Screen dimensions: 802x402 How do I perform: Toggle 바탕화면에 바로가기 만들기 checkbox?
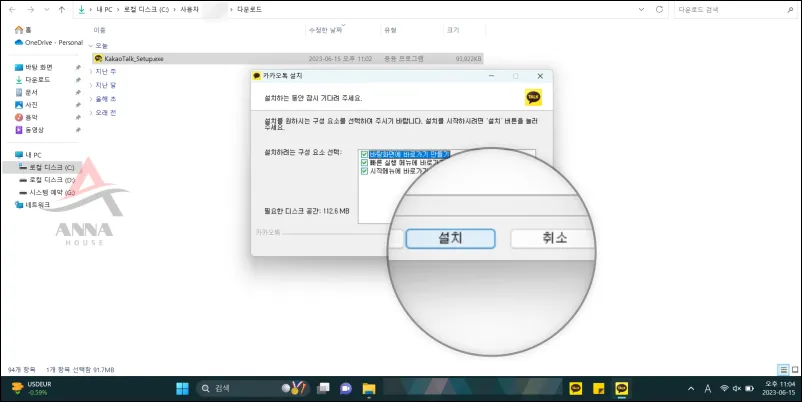[x=364, y=154]
